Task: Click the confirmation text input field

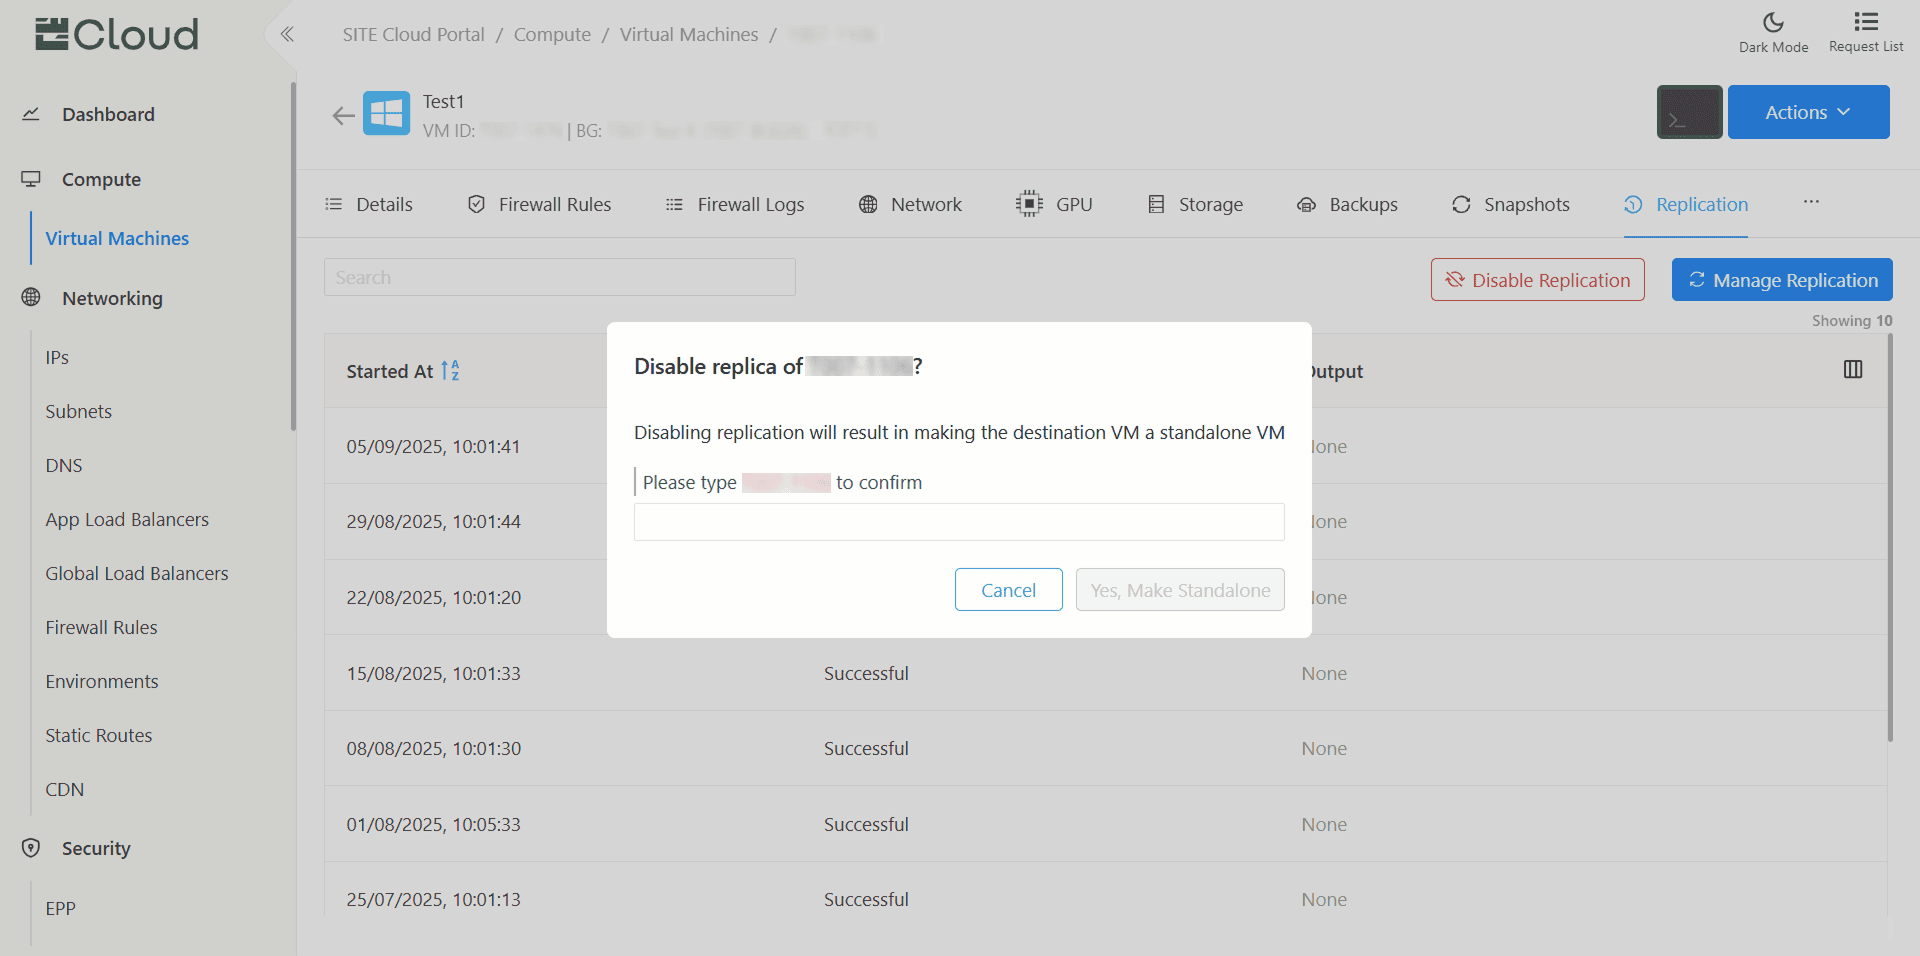Action: pos(958,522)
